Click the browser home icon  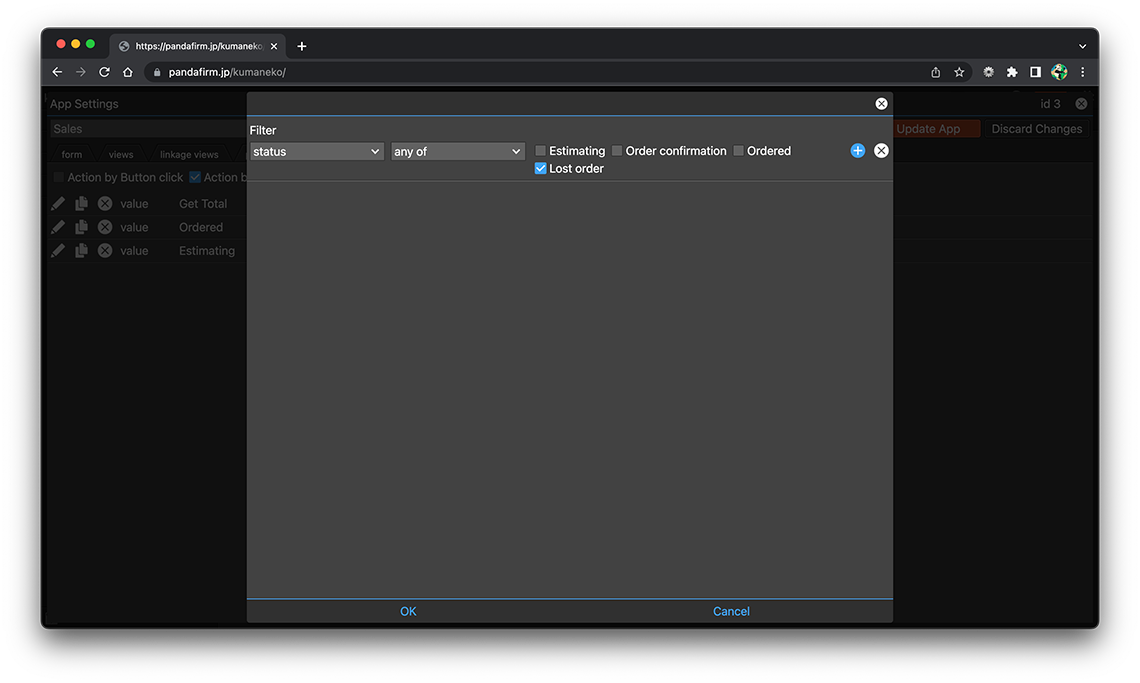(x=128, y=72)
